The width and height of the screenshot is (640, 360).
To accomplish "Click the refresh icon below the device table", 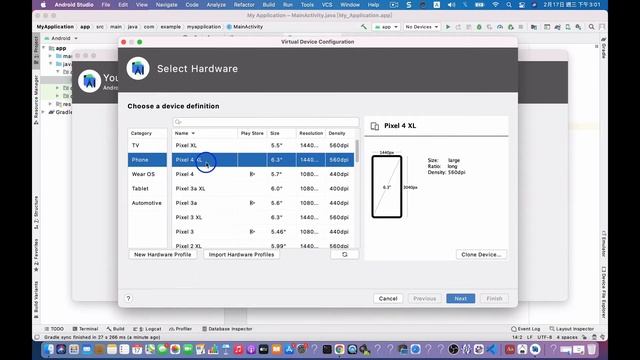I will pyautogui.click(x=344, y=254).
